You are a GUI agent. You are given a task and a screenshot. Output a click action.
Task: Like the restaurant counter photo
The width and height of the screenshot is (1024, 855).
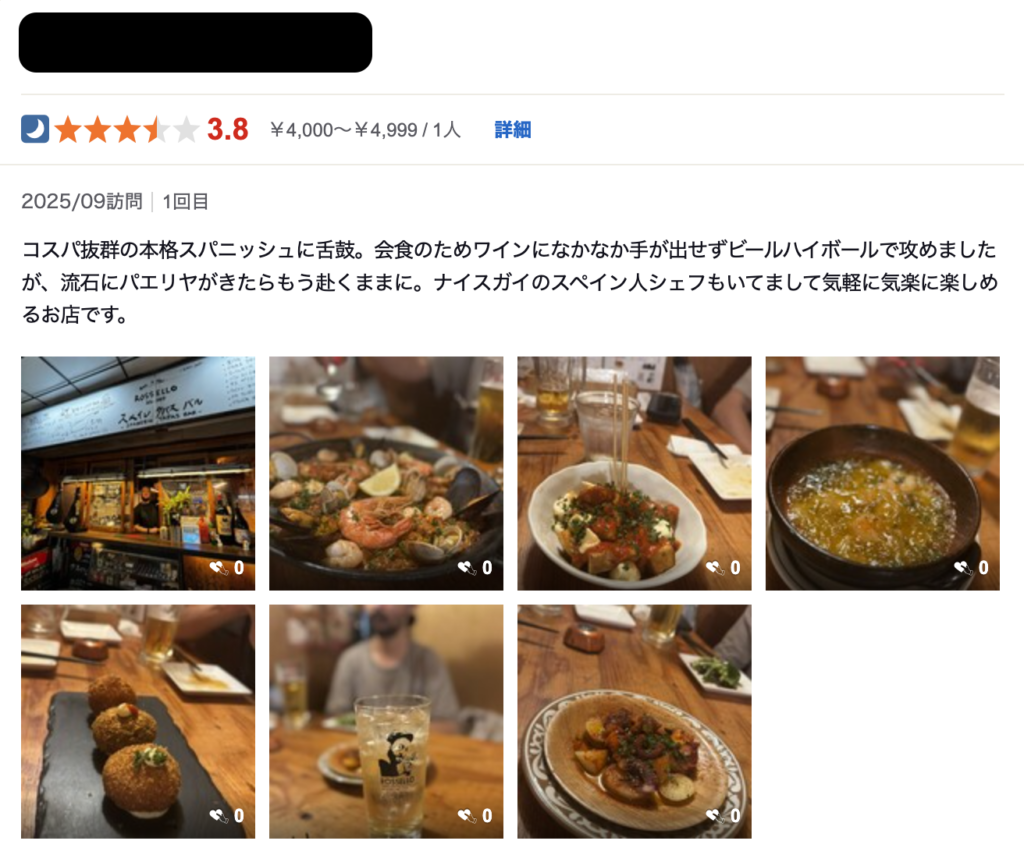(227, 568)
